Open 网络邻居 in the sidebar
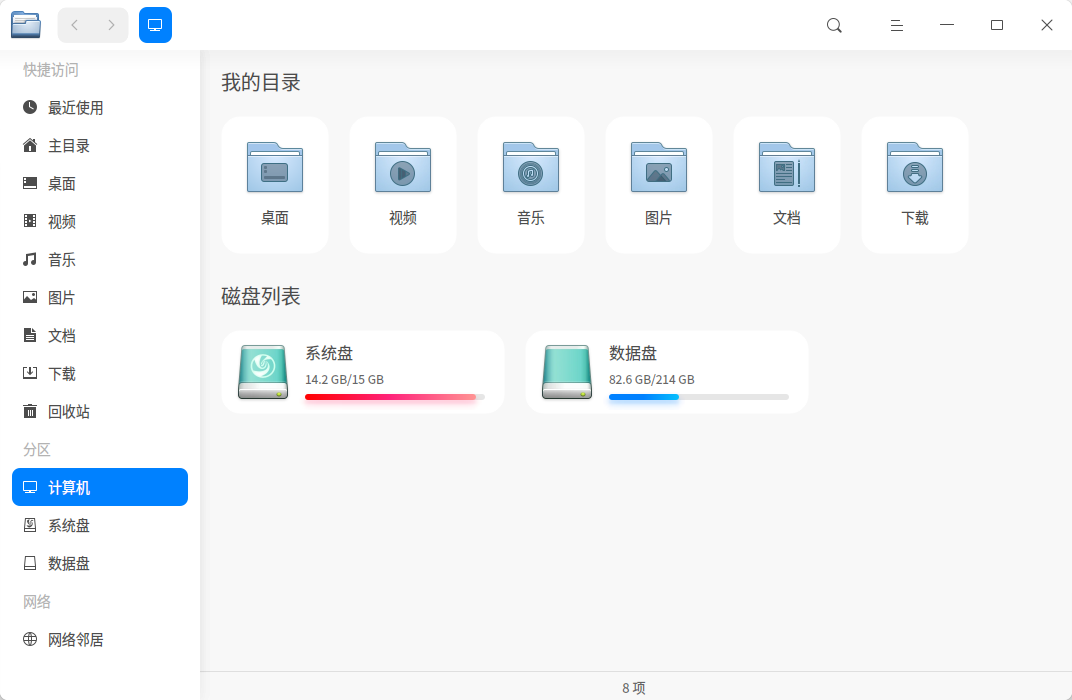The width and height of the screenshot is (1072, 700). pyautogui.click(x=100, y=639)
